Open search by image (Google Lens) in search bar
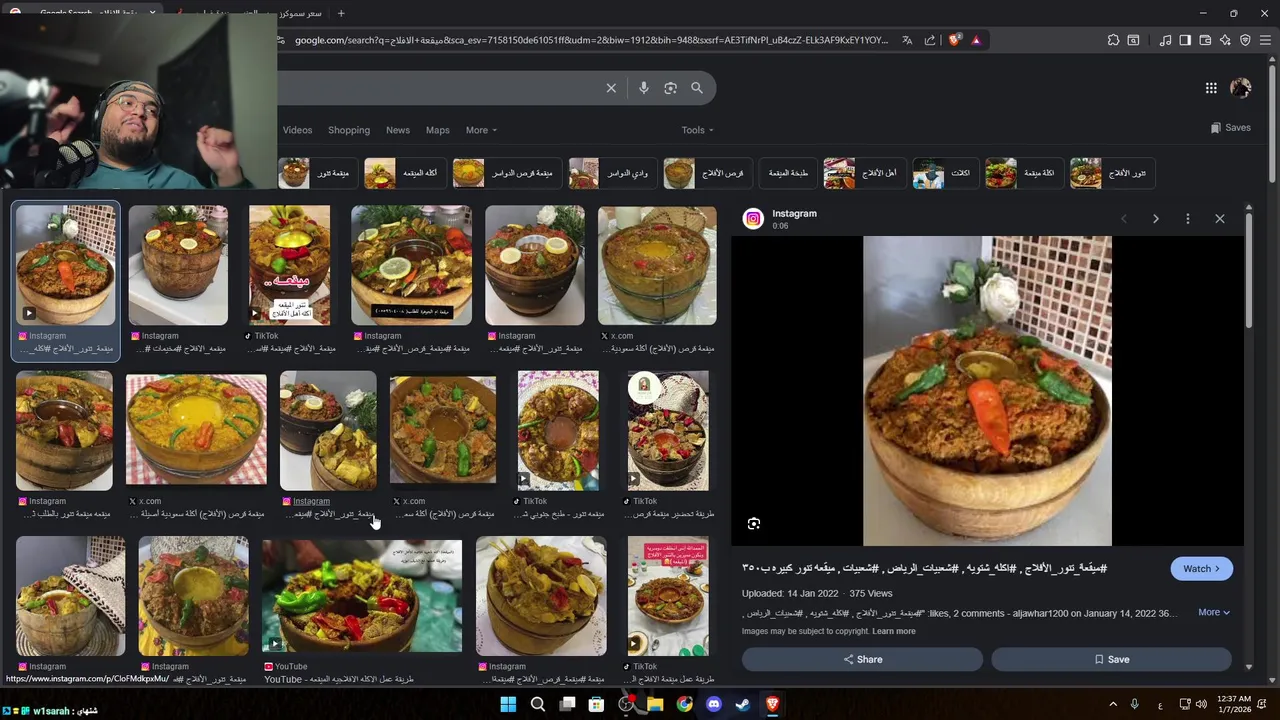1280x720 pixels. (670, 88)
